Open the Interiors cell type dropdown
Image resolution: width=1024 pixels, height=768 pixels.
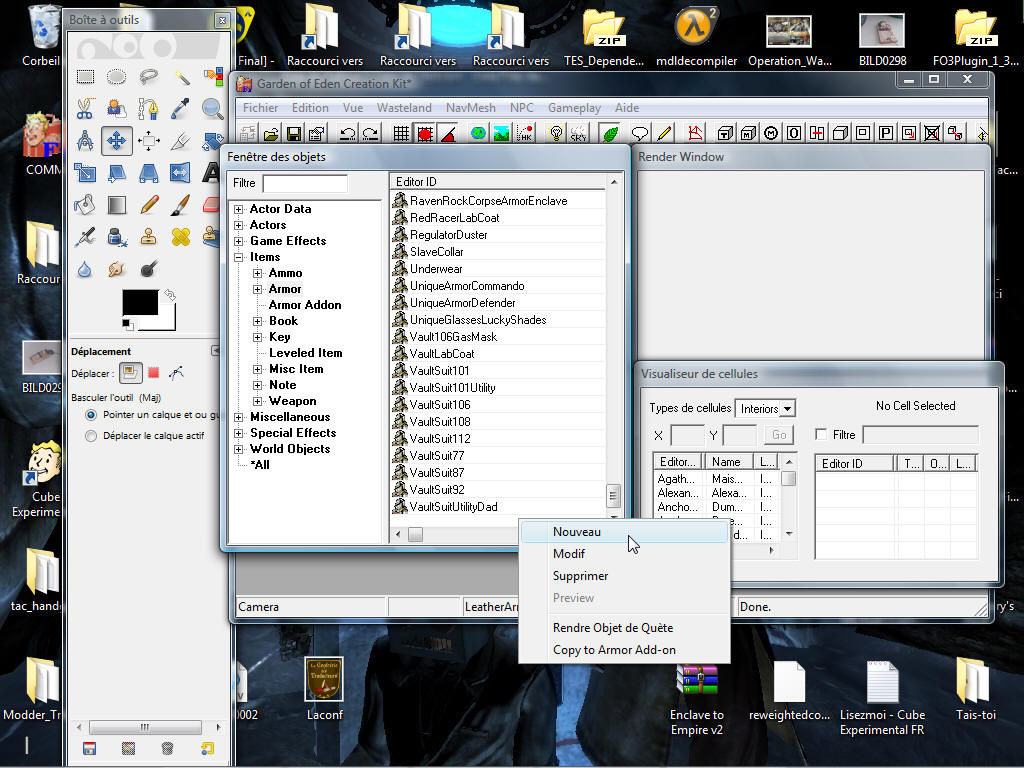[x=788, y=409]
